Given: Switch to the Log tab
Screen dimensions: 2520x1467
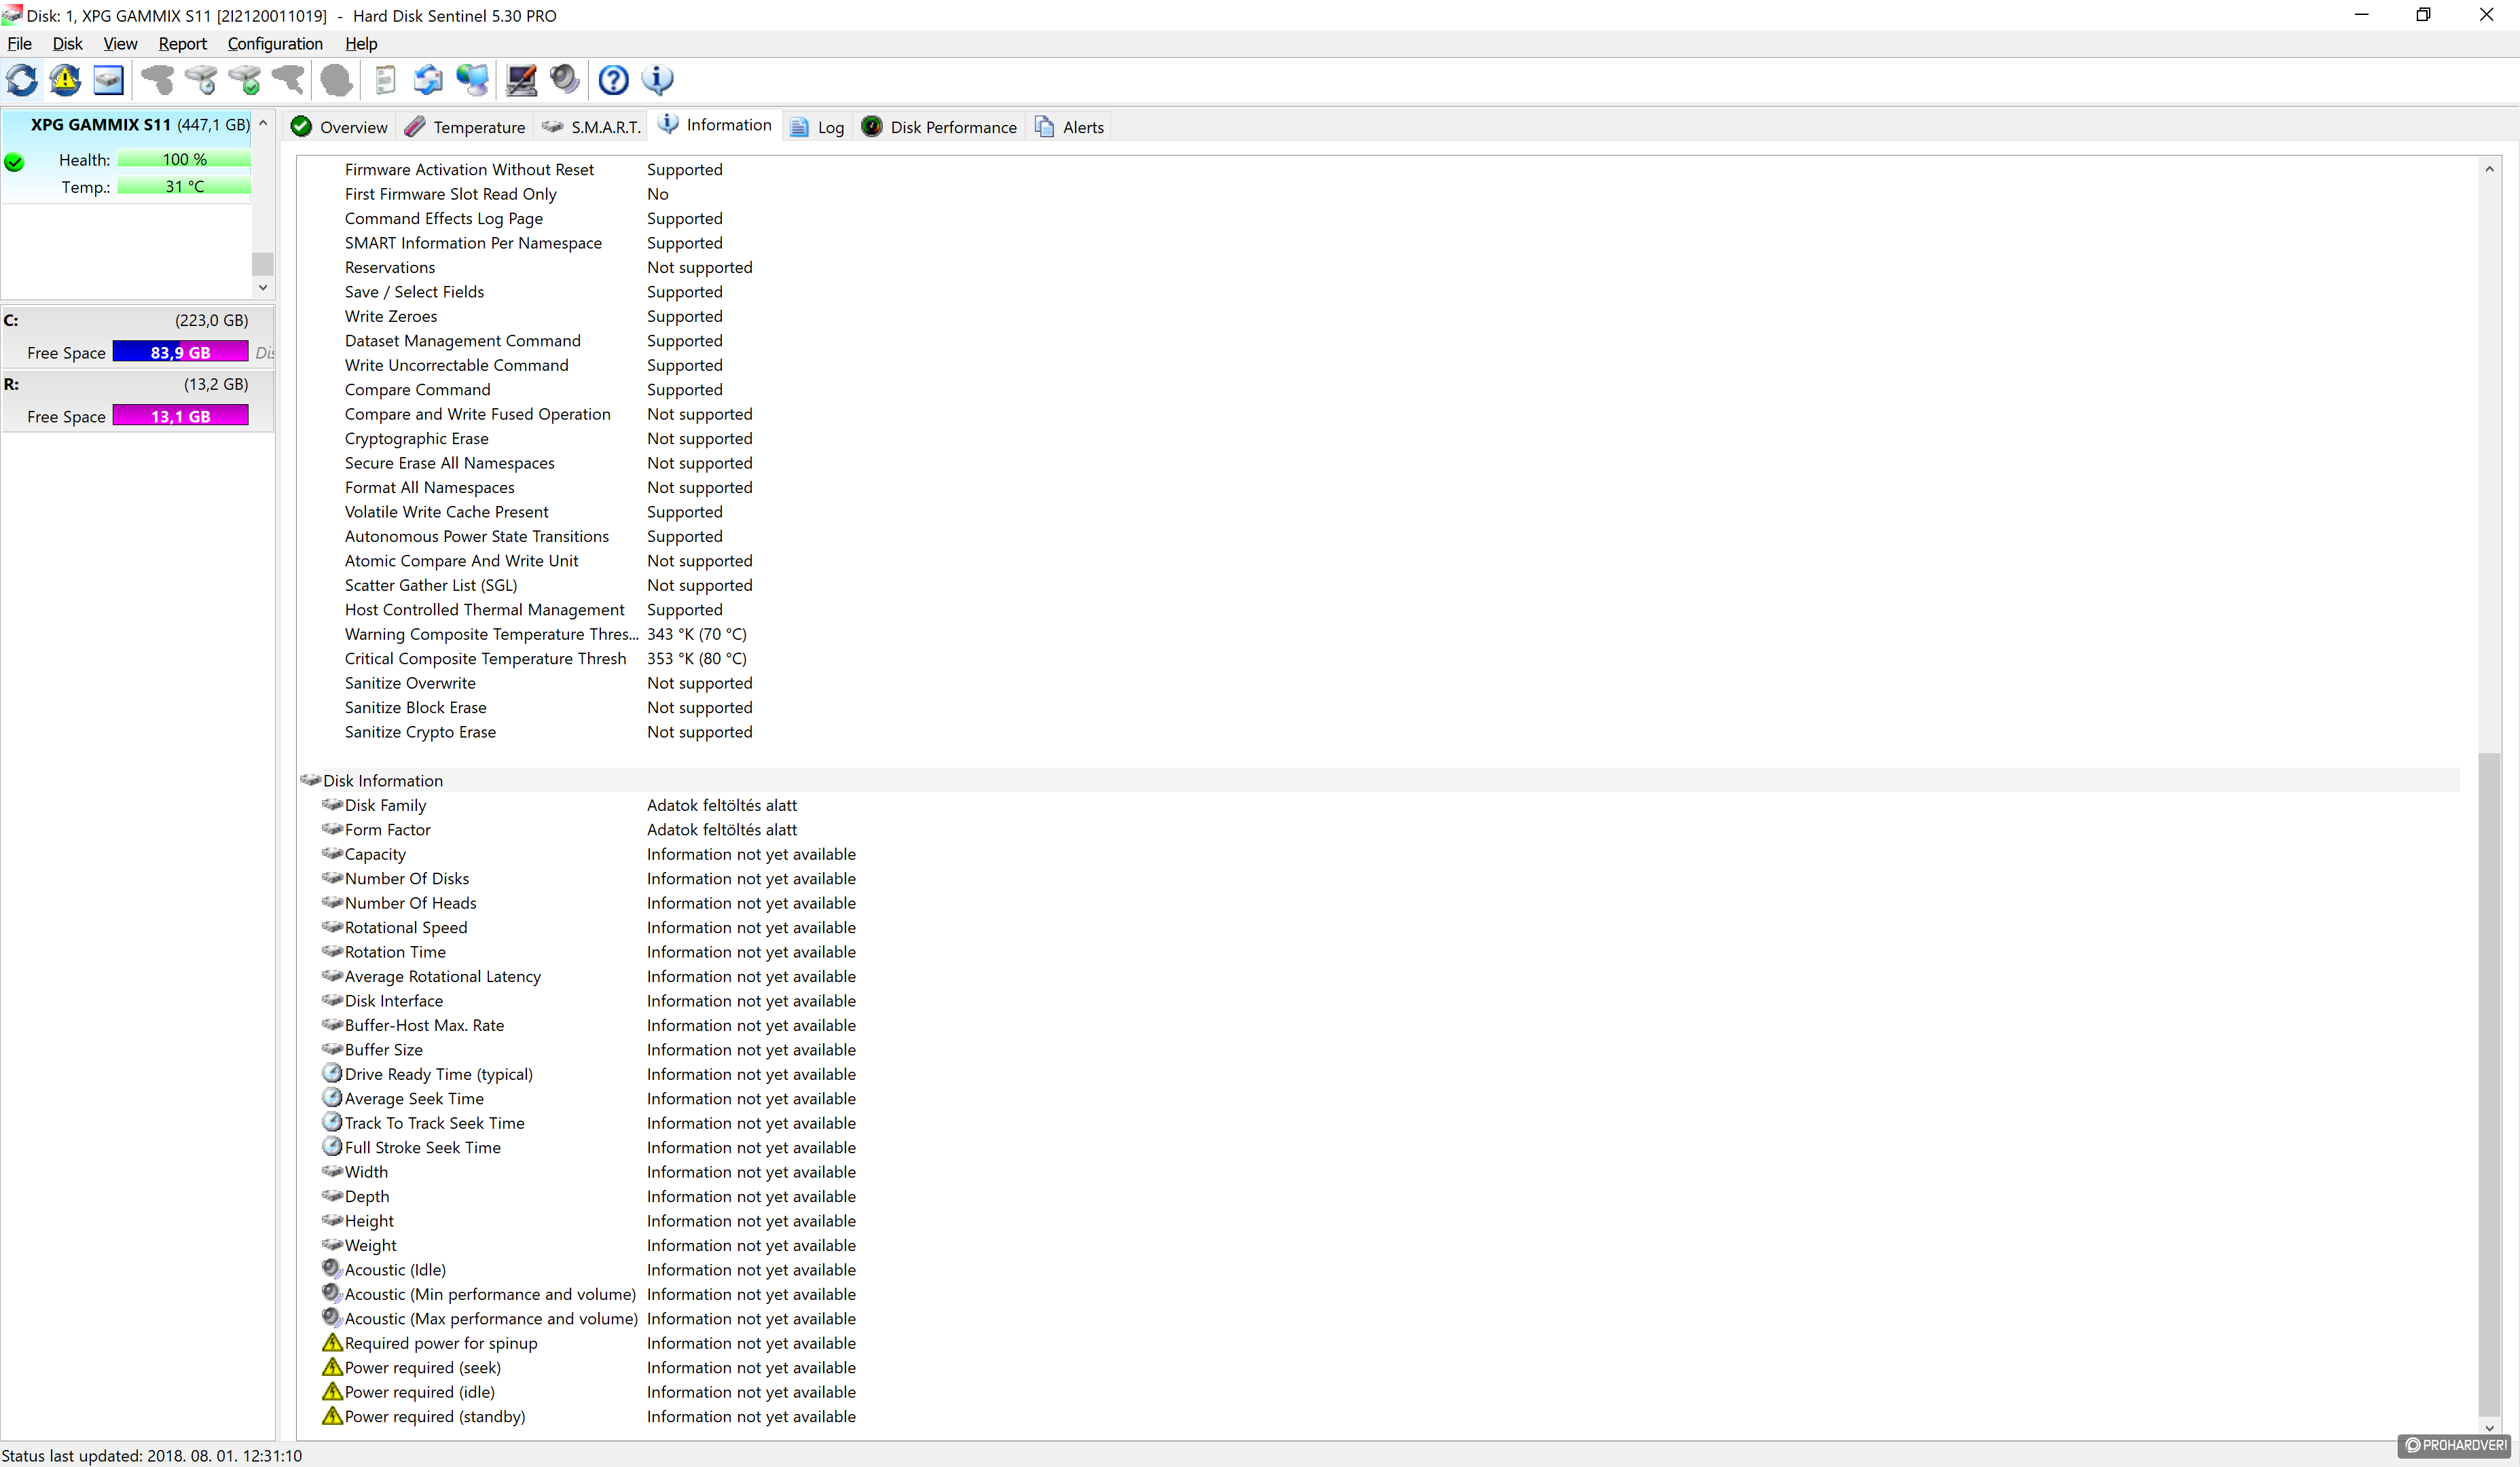Looking at the screenshot, I should click(x=818, y=127).
